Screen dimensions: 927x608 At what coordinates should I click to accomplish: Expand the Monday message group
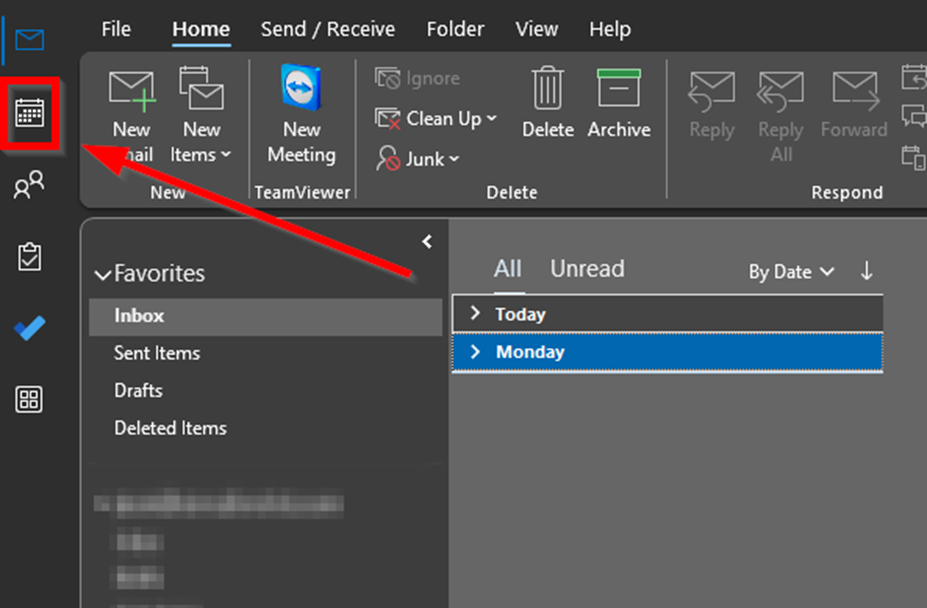(x=475, y=352)
